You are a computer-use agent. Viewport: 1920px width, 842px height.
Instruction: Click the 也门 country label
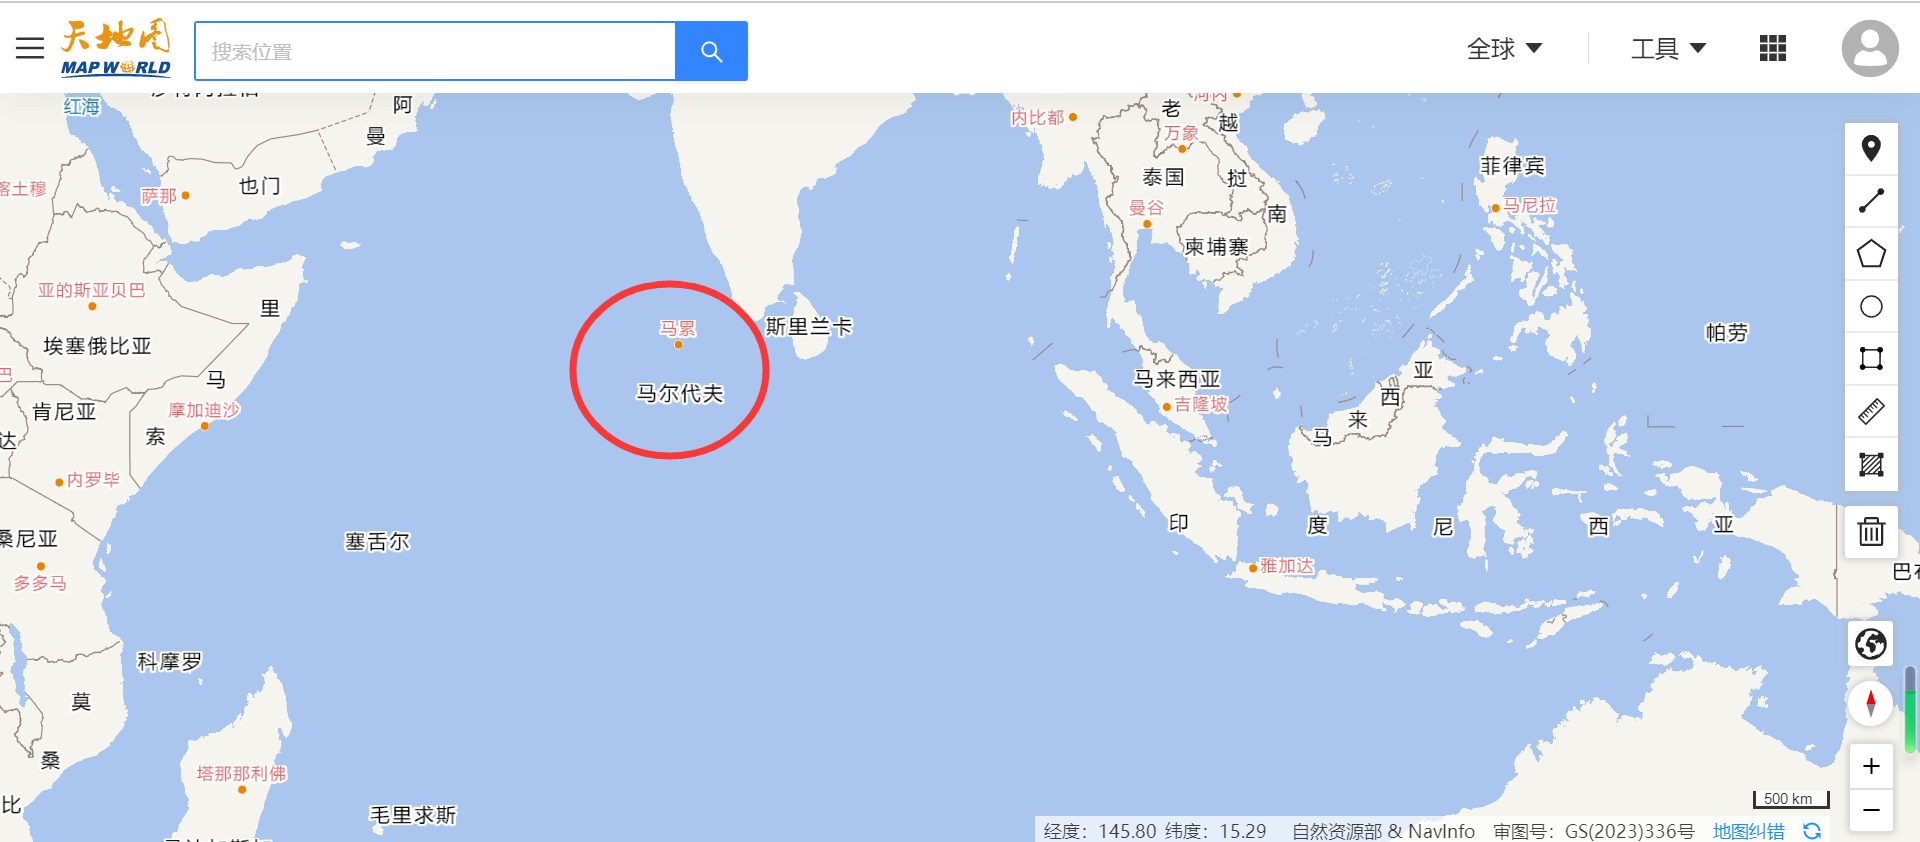[260, 186]
